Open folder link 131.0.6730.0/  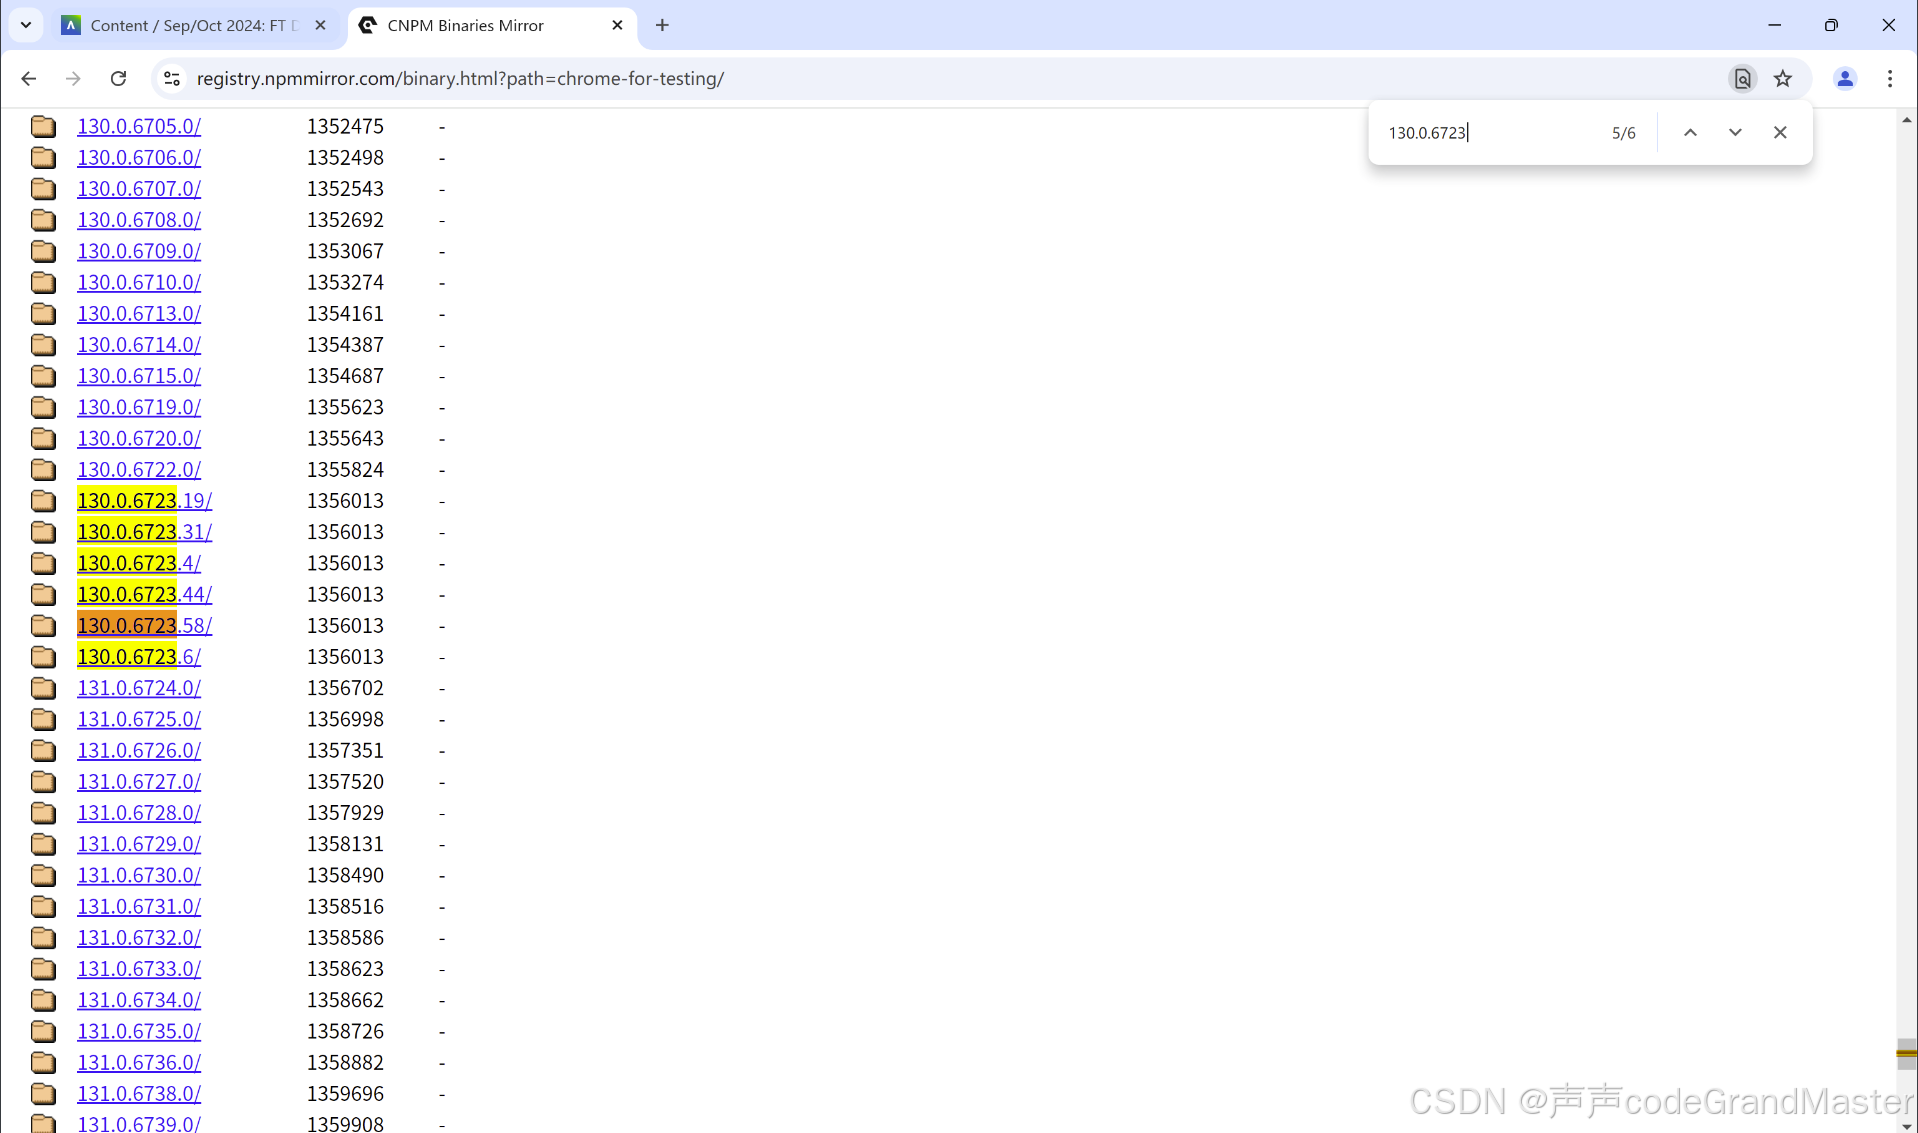click(x=139, y=875)
